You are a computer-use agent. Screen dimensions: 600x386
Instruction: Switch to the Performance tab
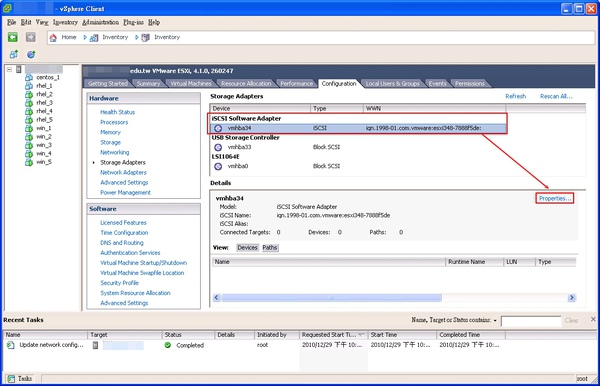coord(297,83)
